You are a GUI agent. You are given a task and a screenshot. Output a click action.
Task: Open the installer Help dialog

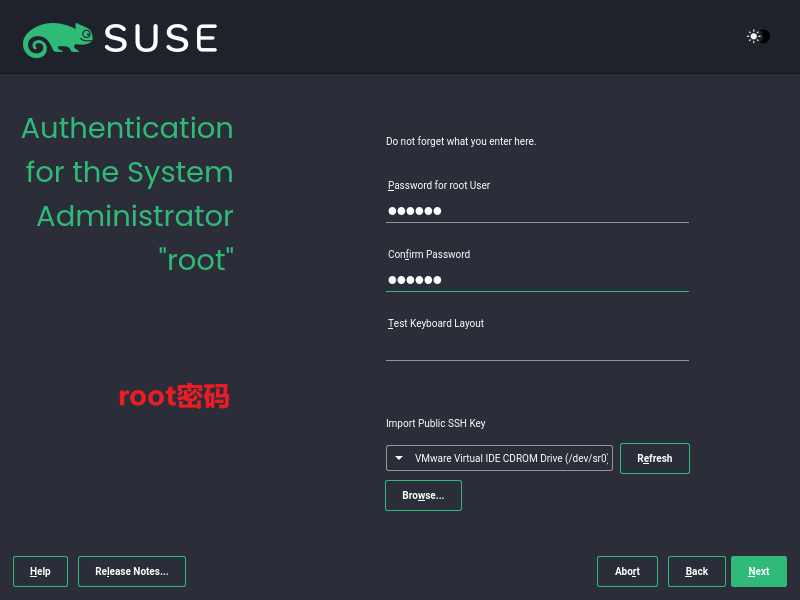tap(40, 571)
